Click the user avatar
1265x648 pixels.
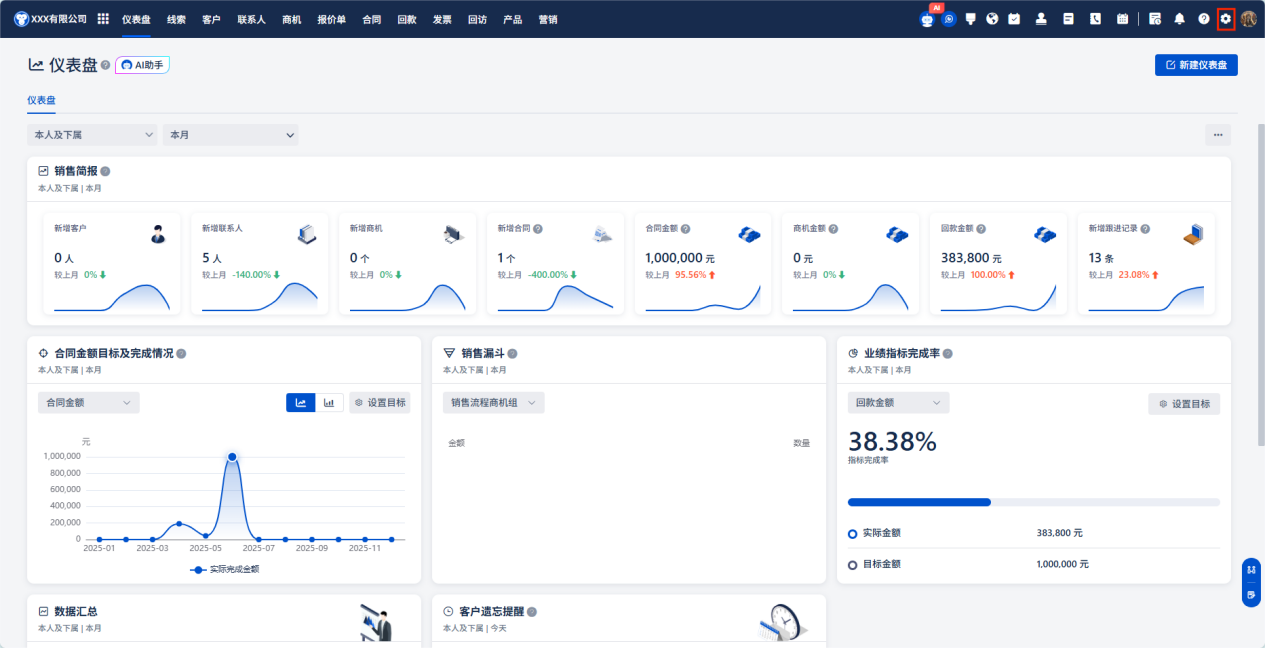click(x=1248, y=19)
